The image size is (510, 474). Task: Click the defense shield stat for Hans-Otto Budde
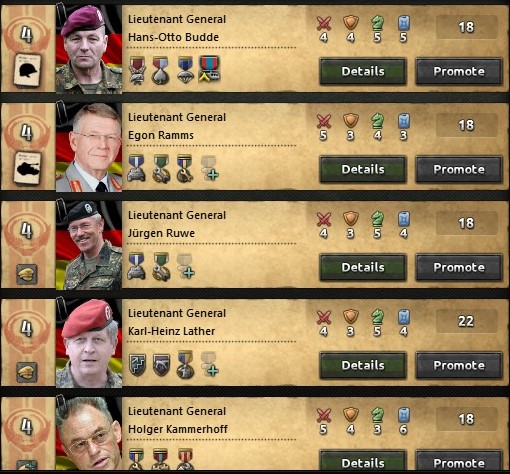(351, 29)
